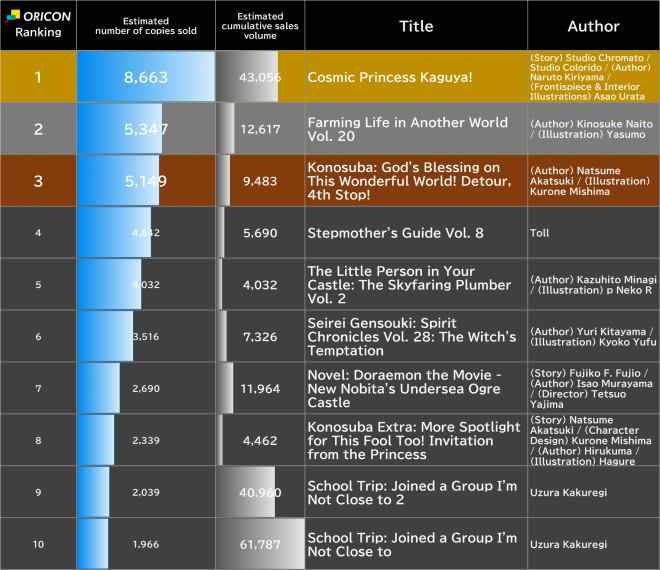
Task: Select the gold rank 1 cell
Action: 38,77
